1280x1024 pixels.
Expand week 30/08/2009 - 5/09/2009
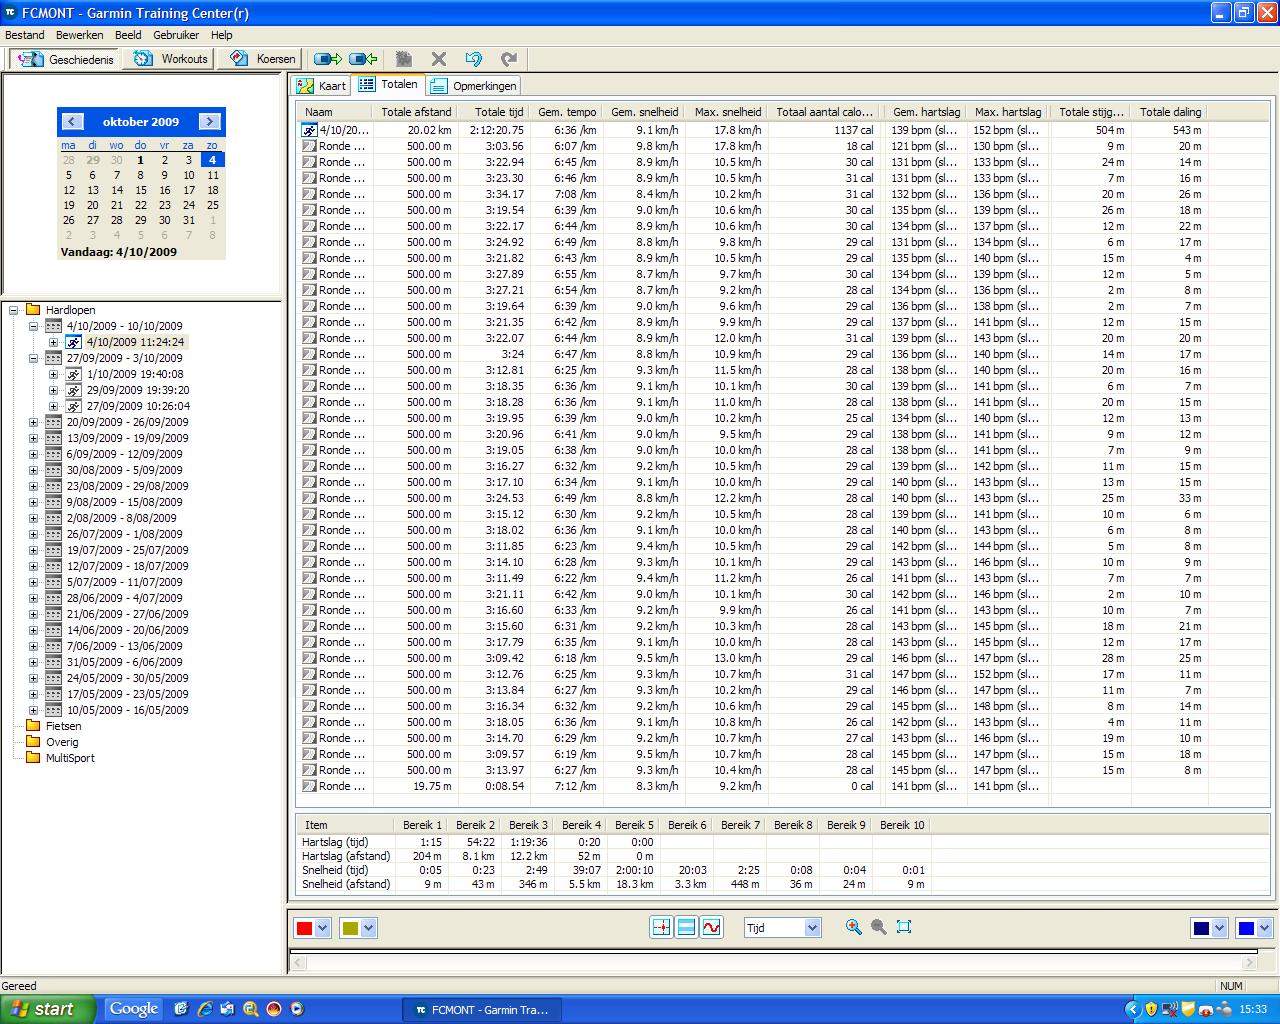pyautogui.click(x=33, y=470)
